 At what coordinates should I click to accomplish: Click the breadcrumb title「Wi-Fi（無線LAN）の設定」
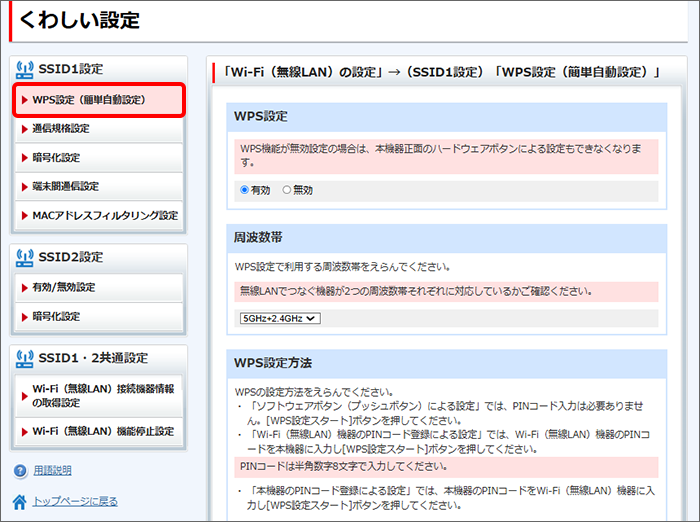[301, 72]
